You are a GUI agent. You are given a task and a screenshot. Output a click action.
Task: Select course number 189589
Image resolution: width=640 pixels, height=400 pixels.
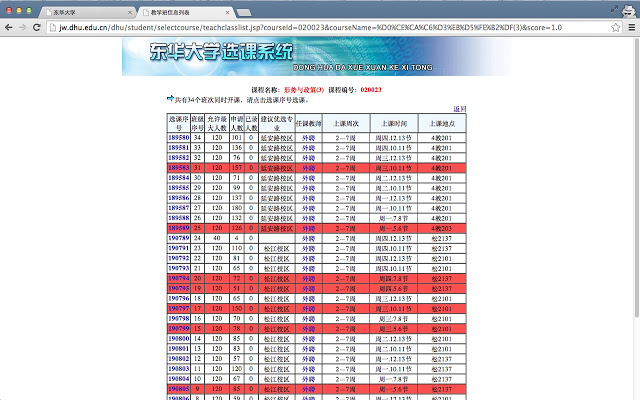point(179,228)
